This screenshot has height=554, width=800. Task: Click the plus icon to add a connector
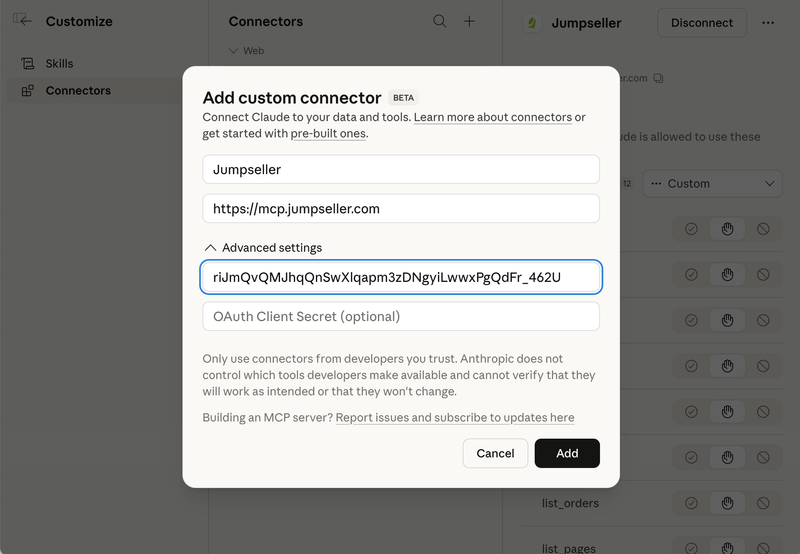[470, 21]
